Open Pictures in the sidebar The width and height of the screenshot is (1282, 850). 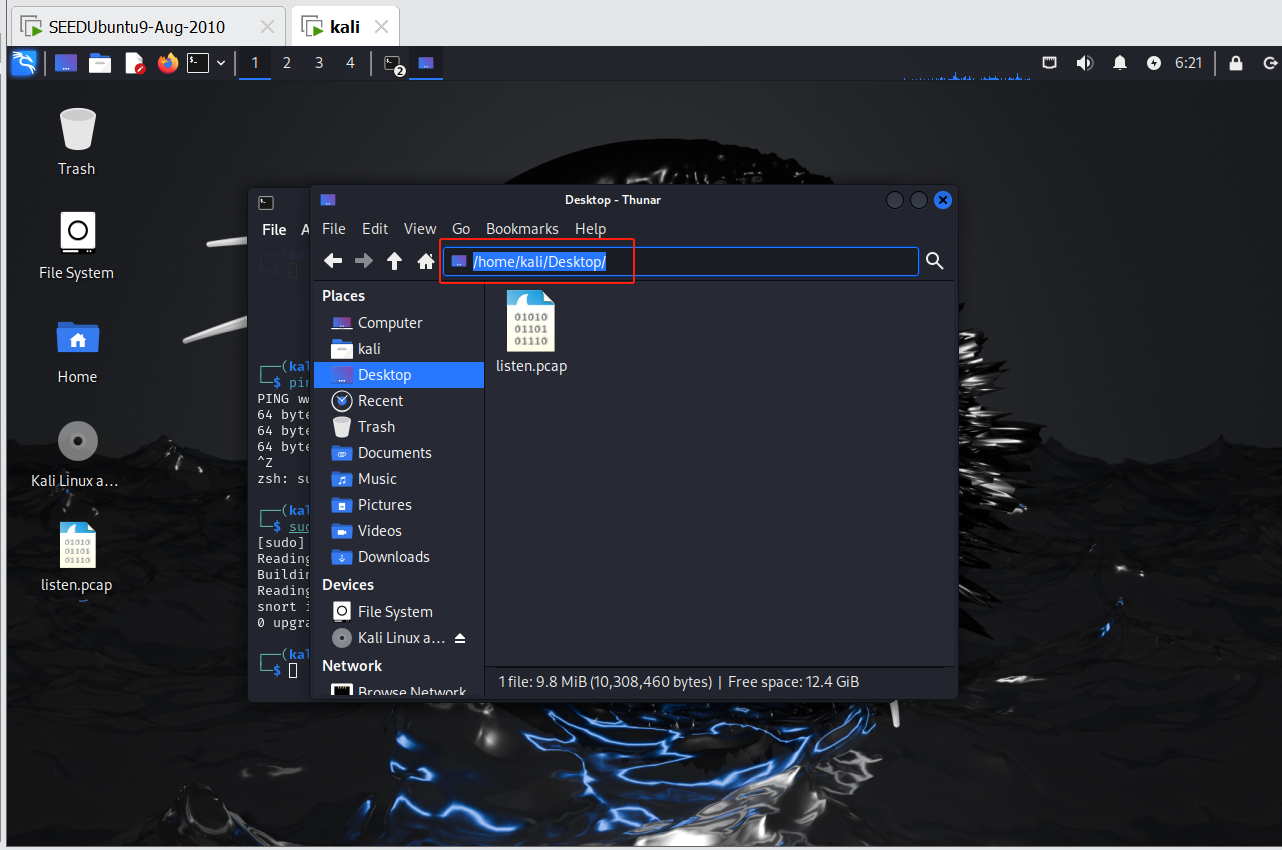click(399, 505)
